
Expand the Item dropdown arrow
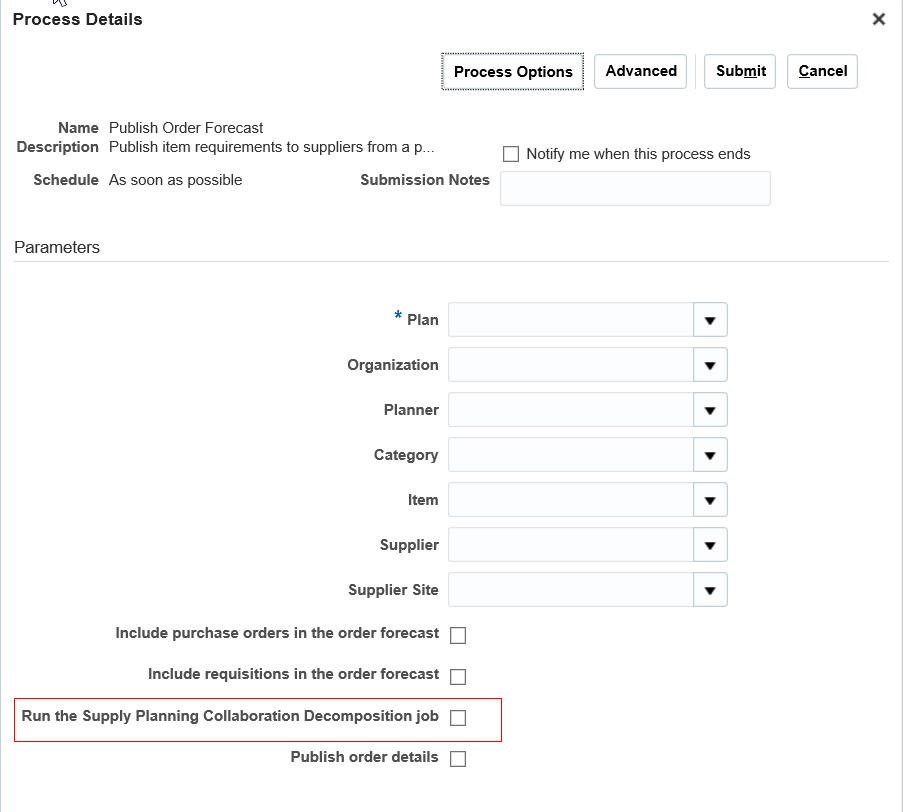(710, 500)
